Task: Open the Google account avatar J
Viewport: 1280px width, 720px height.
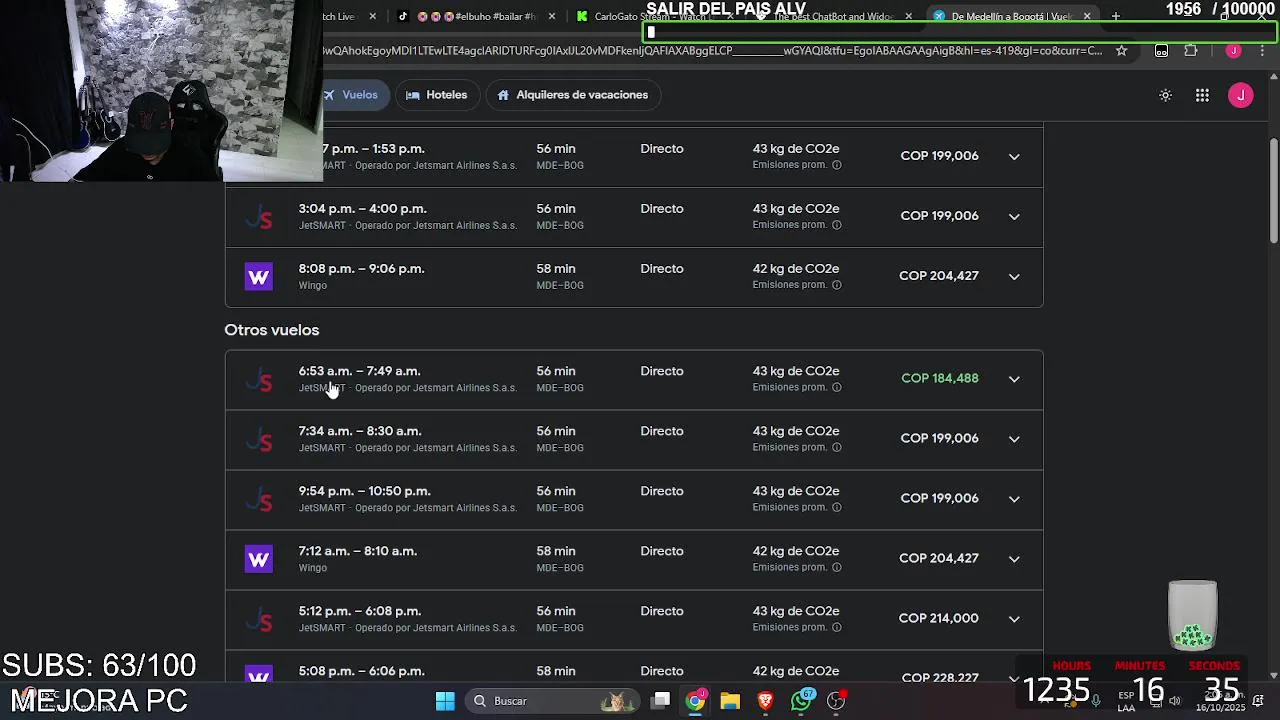Action: click(1240, 95)
